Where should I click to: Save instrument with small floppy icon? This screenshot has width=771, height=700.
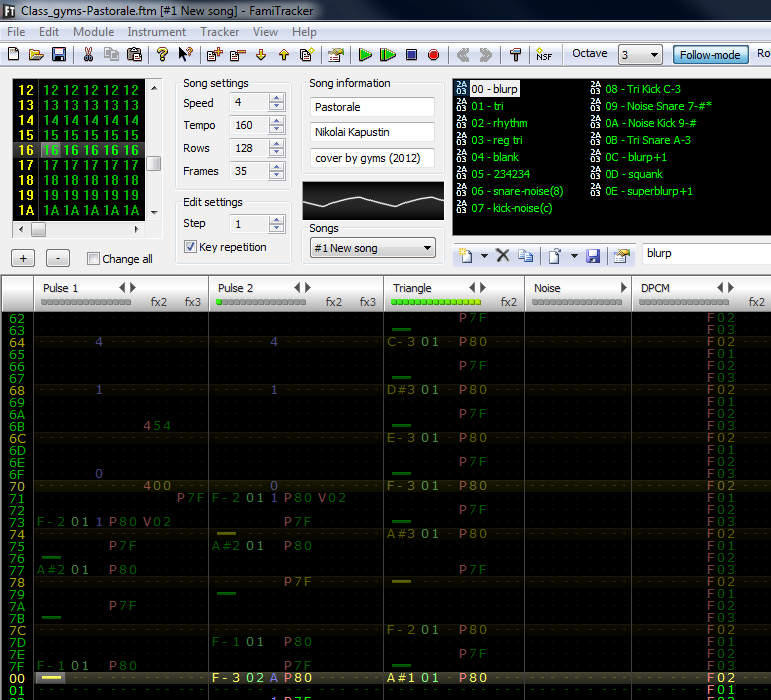(593, 256)
